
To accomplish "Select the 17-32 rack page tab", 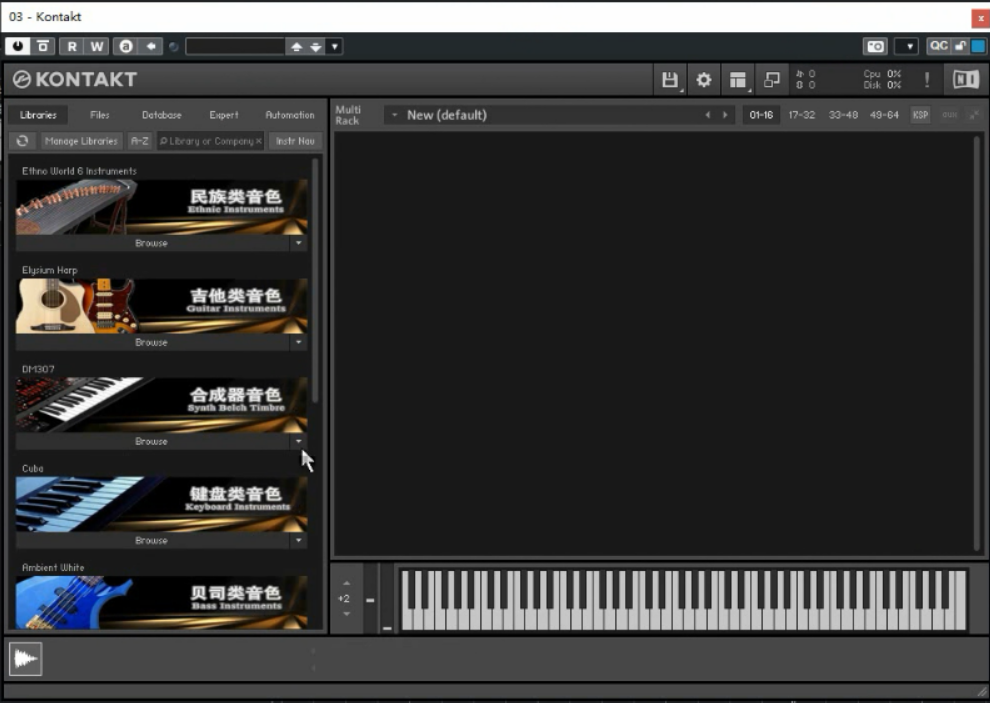I will 801,115.
